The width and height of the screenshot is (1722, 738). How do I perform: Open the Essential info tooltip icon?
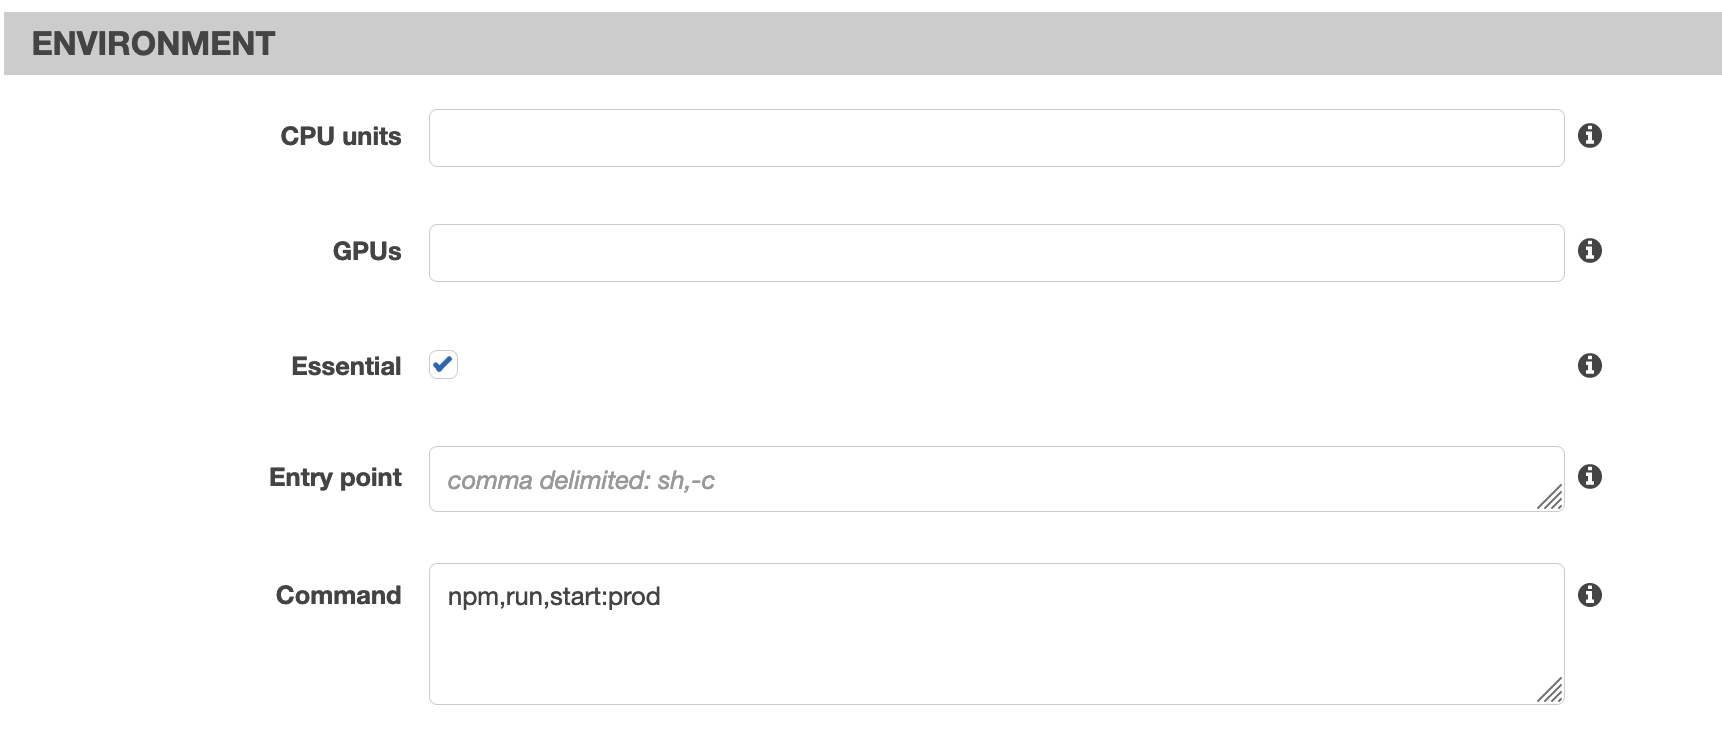click(x=1590, y=366)
